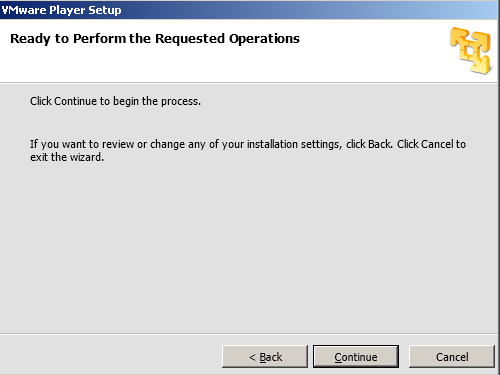Click the VMware yellow boxes logo icon

pyautogui.click(x=470, y=51)
